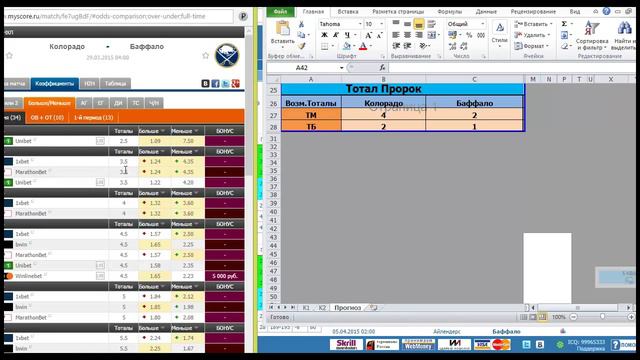Center text horizontally in Excel ribbon
The height and width of the screenshot is (360, 640).
[407, 35]
